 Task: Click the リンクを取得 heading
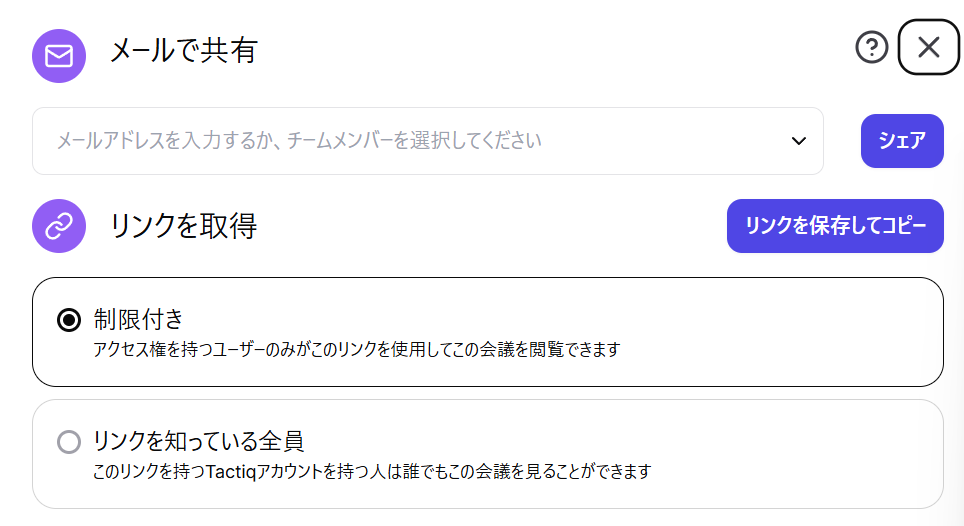pyautogui.click(x=183, y=226)
